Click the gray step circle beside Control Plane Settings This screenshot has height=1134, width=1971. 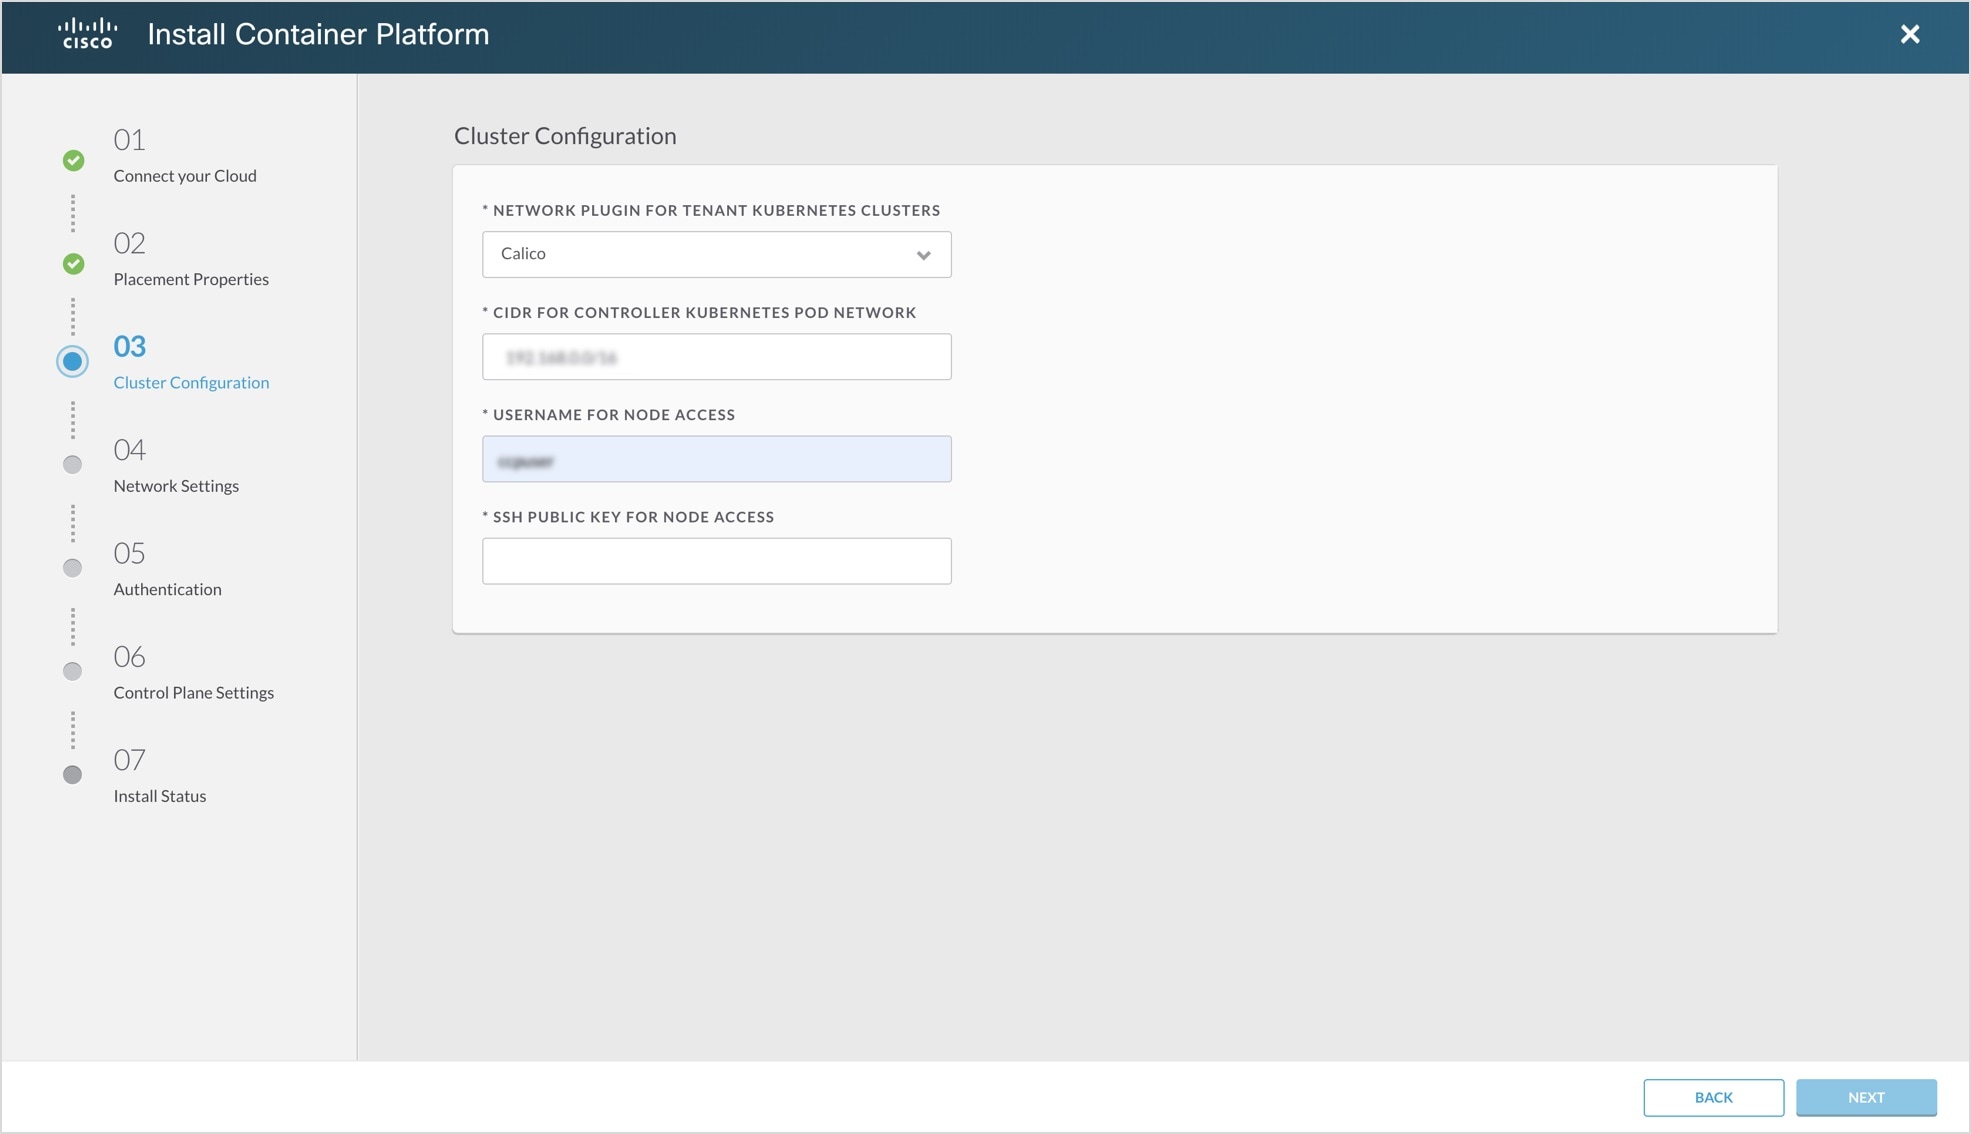72,671
